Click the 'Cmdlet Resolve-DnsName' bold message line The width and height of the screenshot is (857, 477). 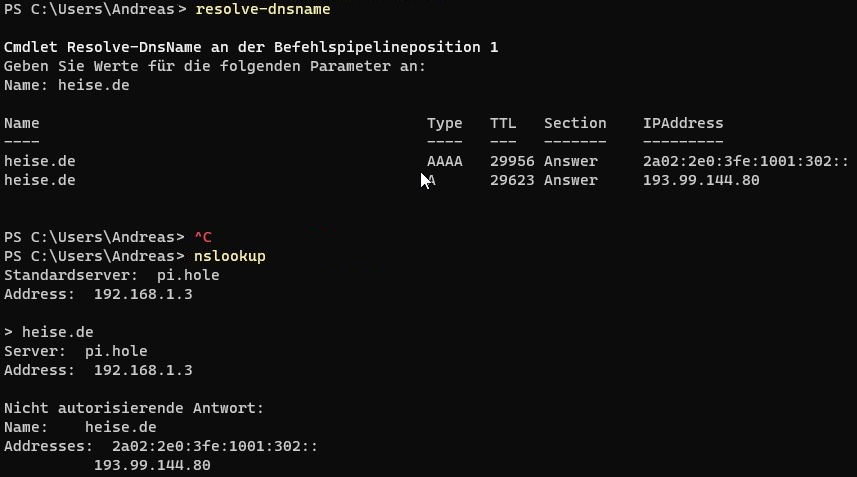pyautogui.click(x=251, y=48)
